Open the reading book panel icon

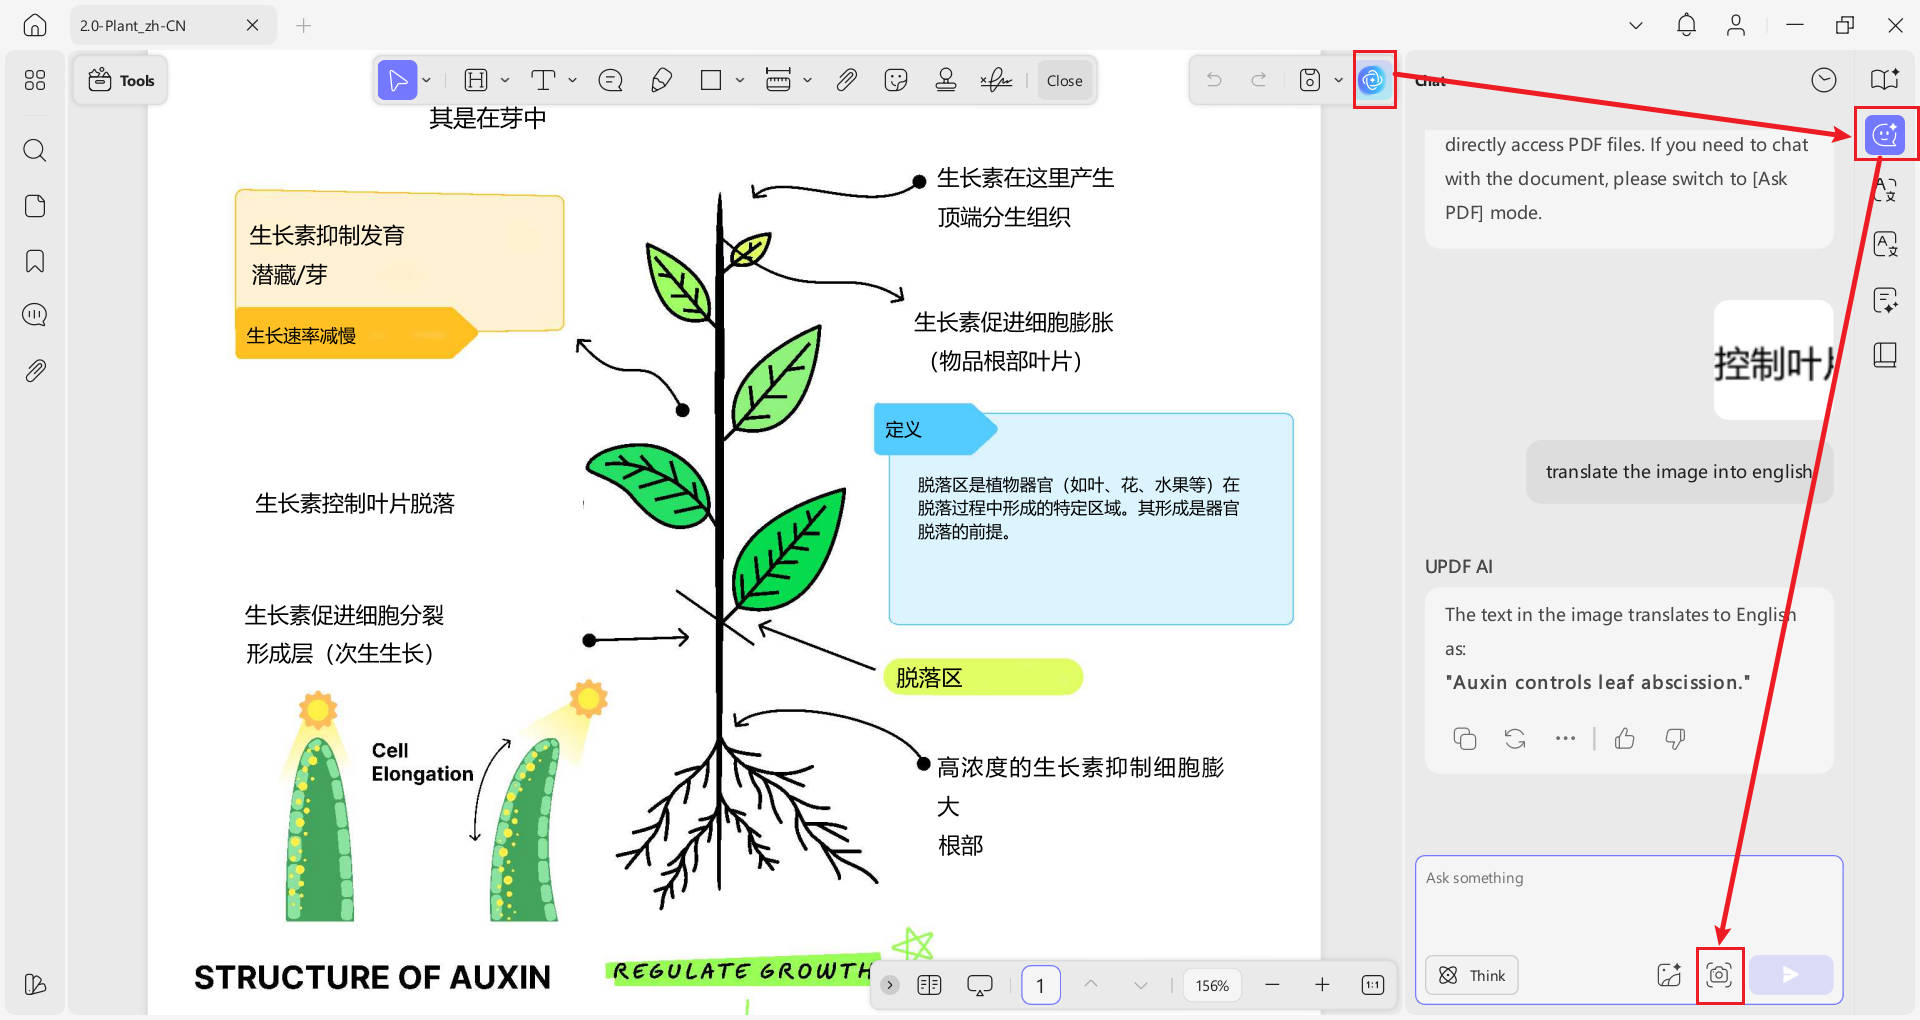coord(1885,355)
